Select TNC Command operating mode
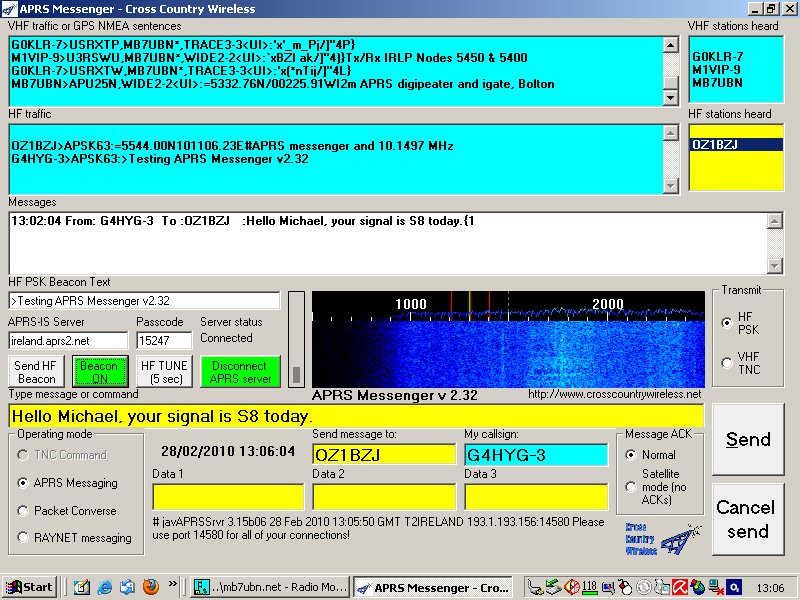 pos(23,455)
